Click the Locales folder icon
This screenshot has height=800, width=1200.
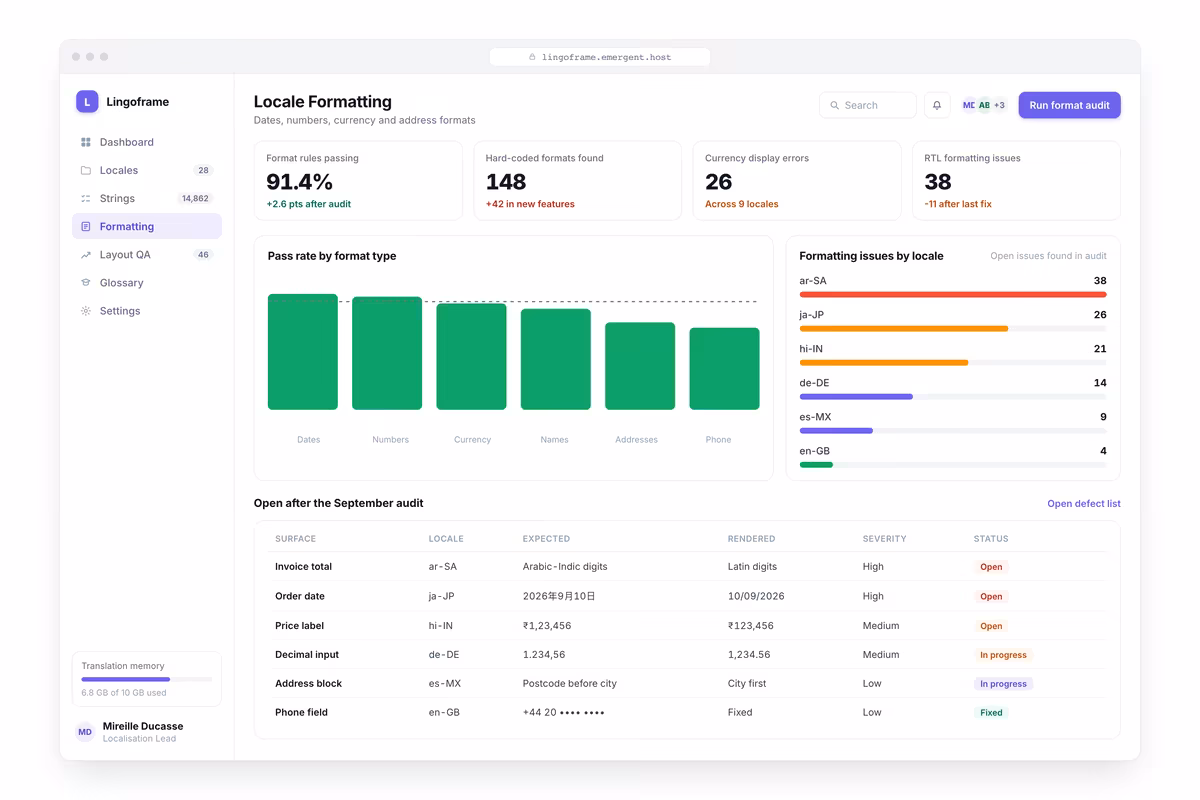pyautogui.click(x=86, y=170)
